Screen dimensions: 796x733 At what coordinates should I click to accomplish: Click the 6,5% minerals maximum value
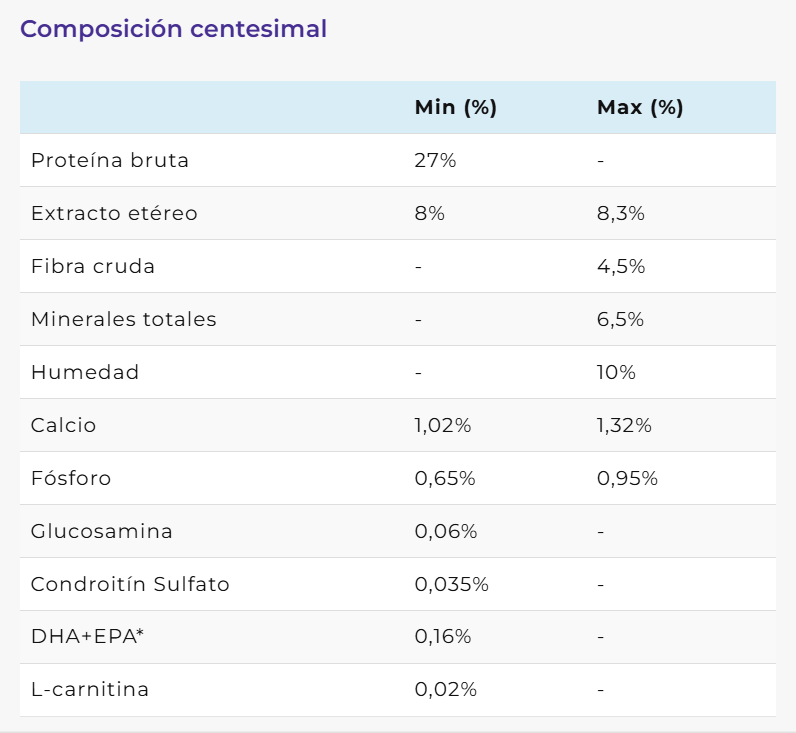point(621,319)
